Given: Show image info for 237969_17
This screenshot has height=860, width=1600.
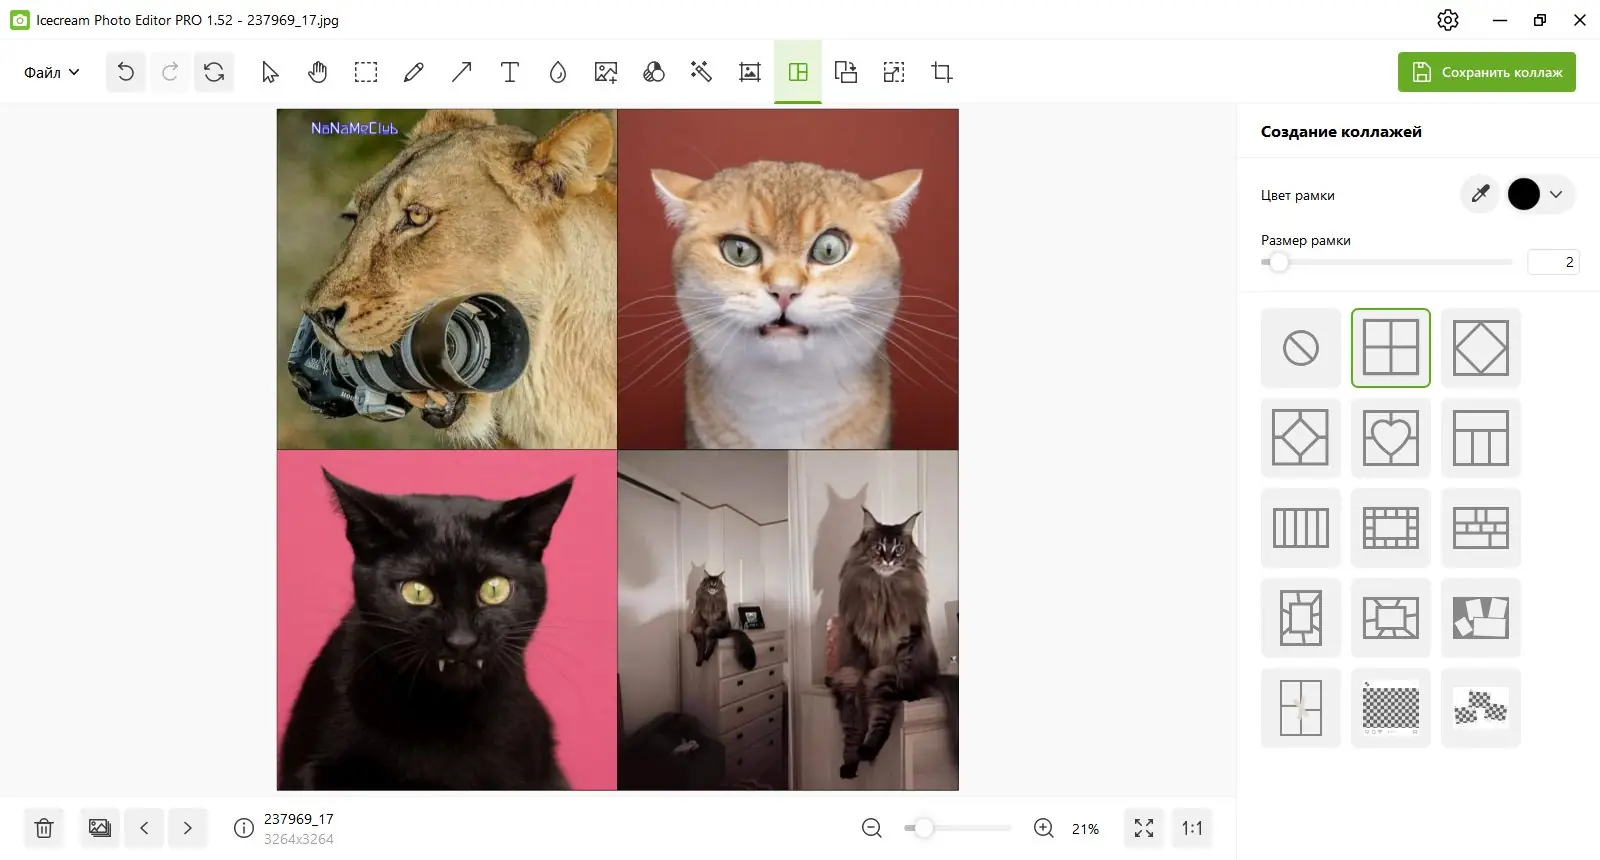Looking at the screenshot, I should click(243, 828).
